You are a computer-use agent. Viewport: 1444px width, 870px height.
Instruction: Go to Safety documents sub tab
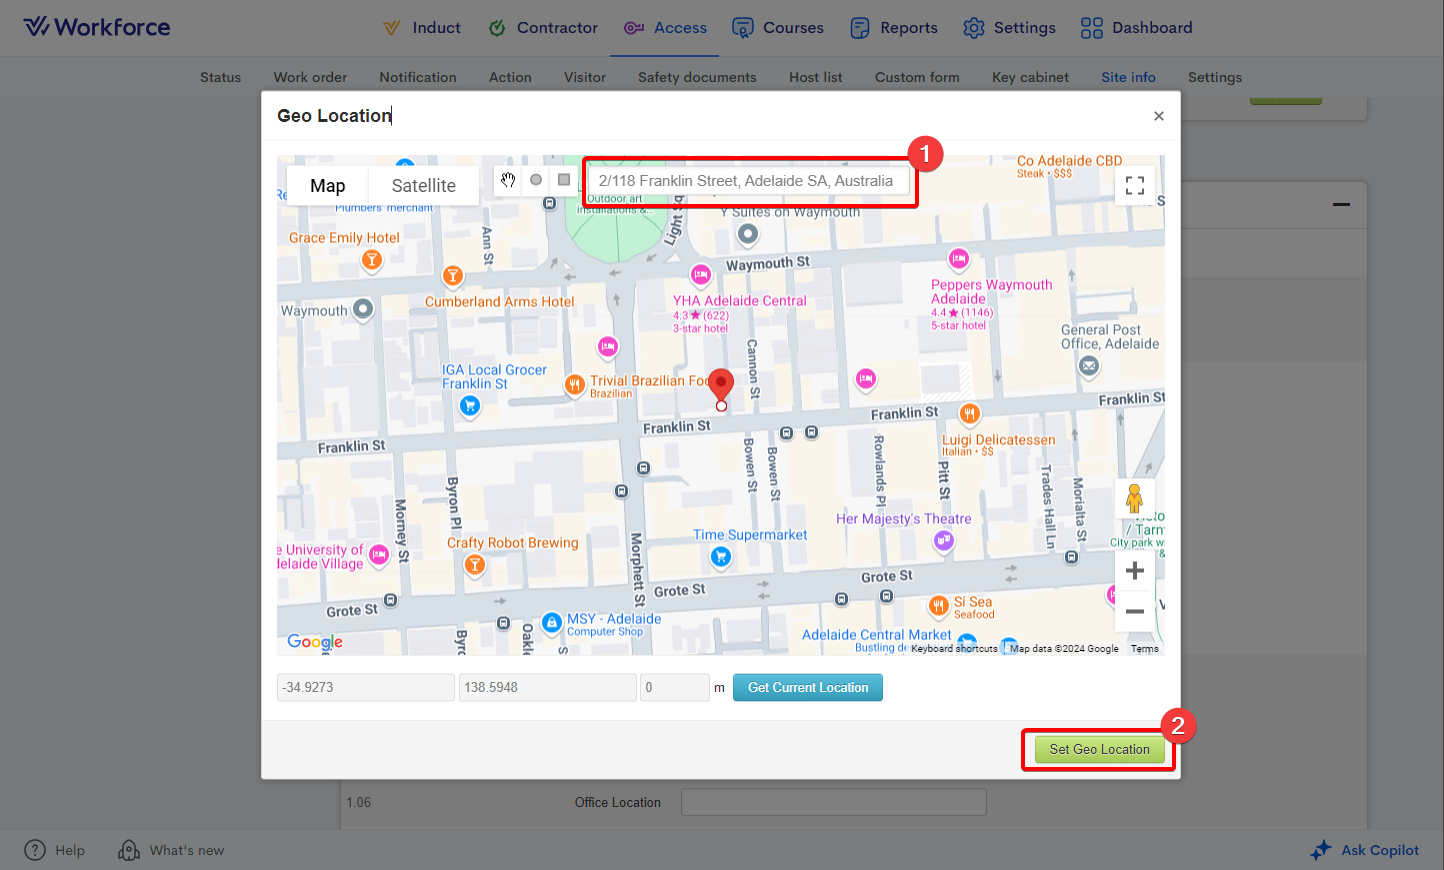point(697,77)
